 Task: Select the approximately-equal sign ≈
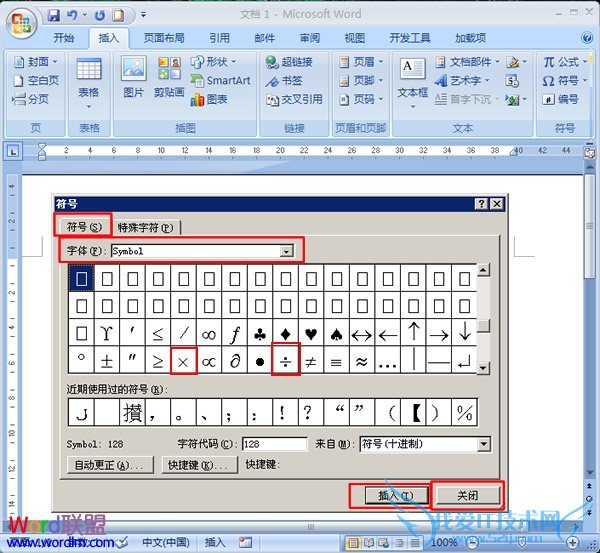[362, 361]
